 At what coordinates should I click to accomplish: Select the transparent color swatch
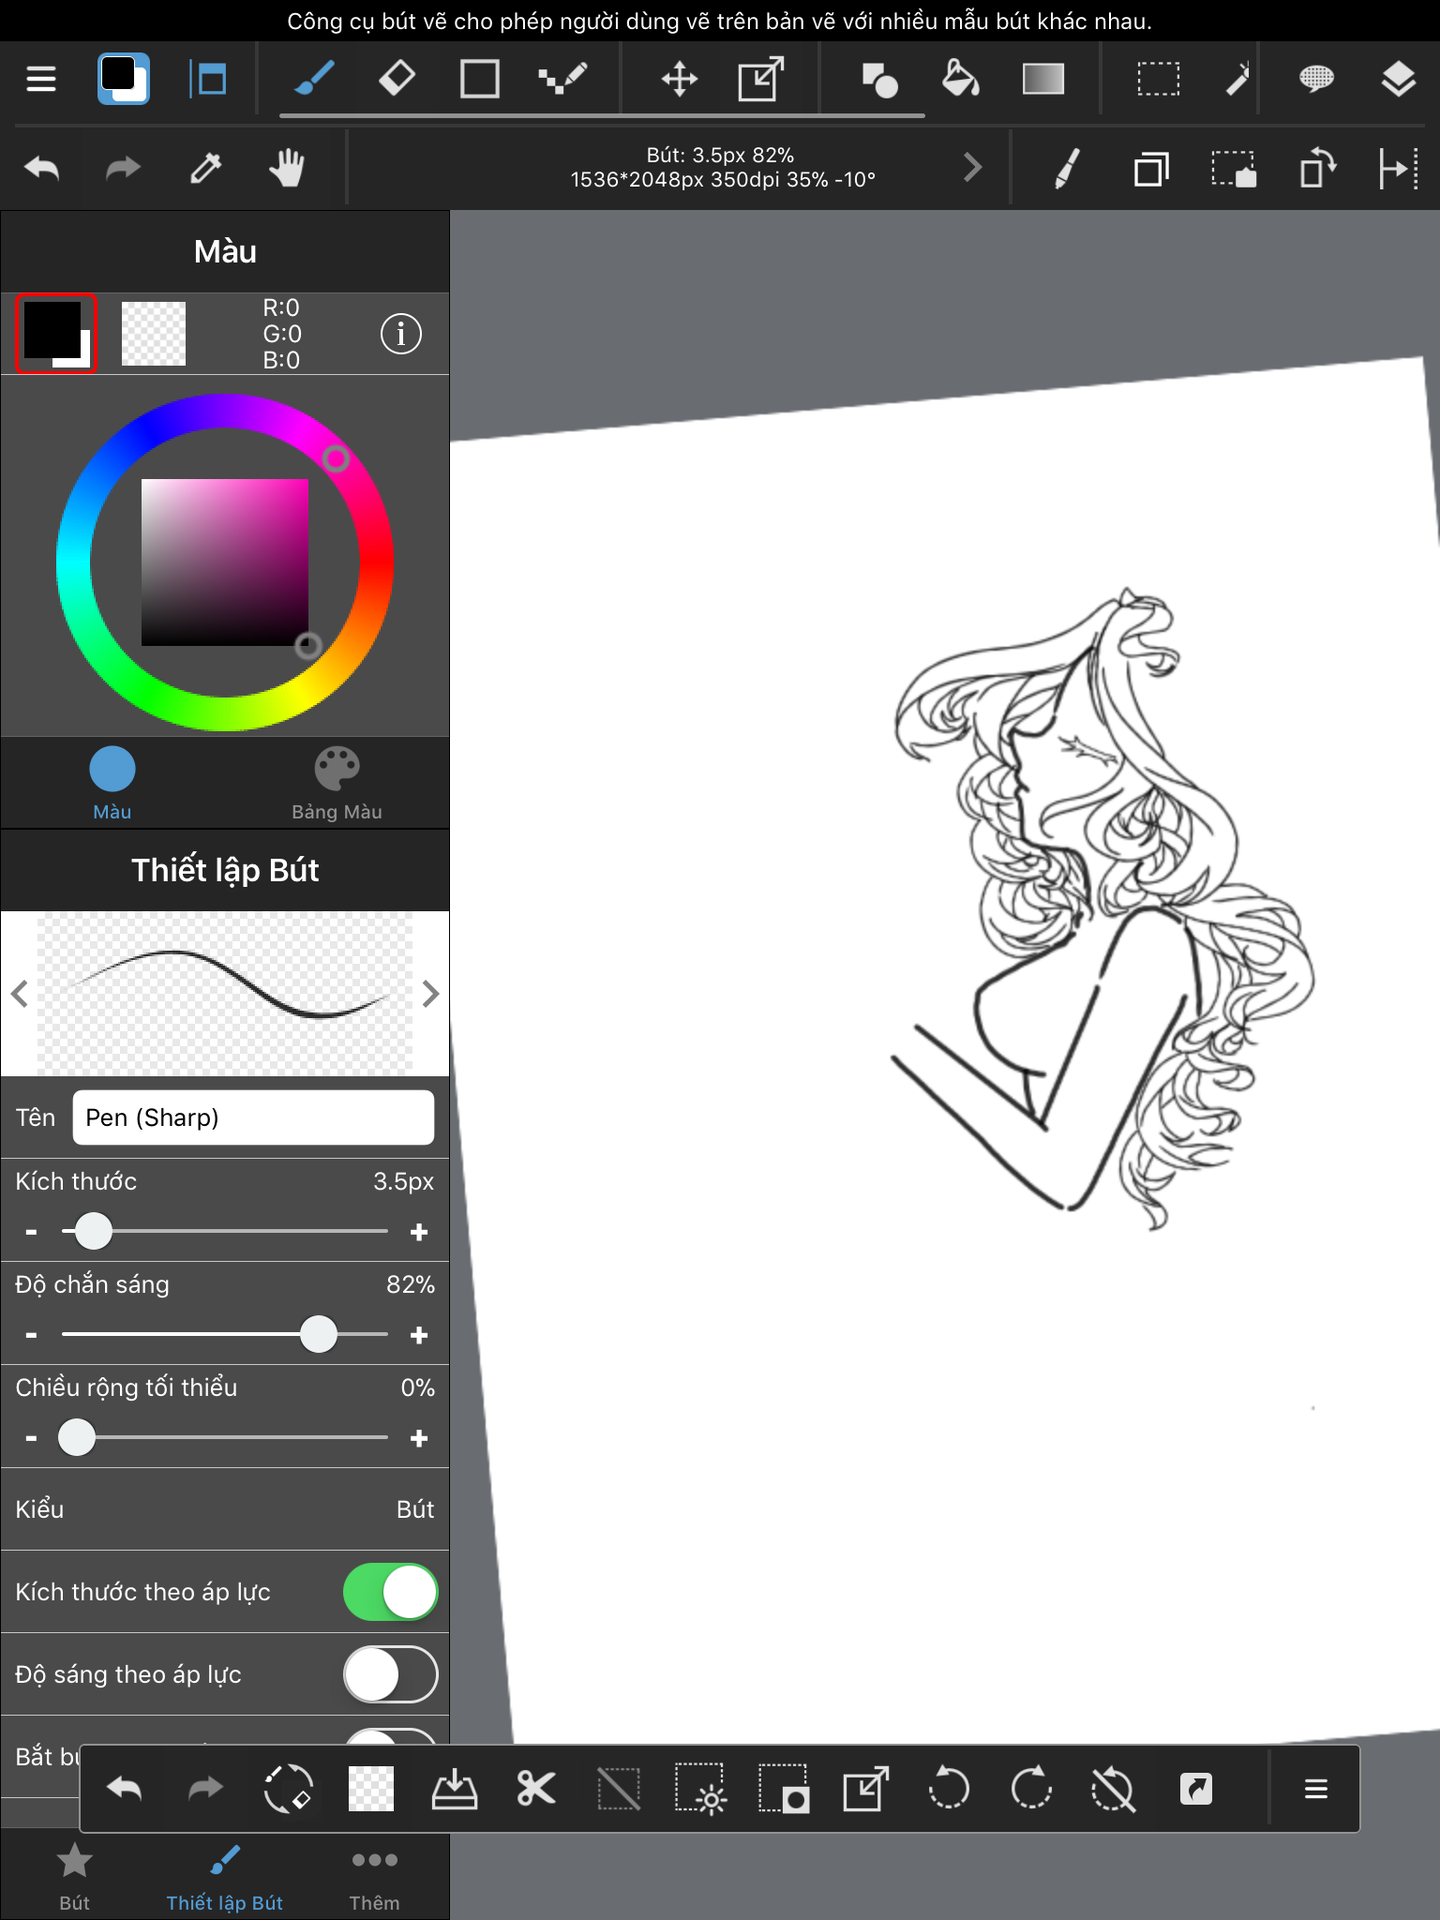coord(153,334)
